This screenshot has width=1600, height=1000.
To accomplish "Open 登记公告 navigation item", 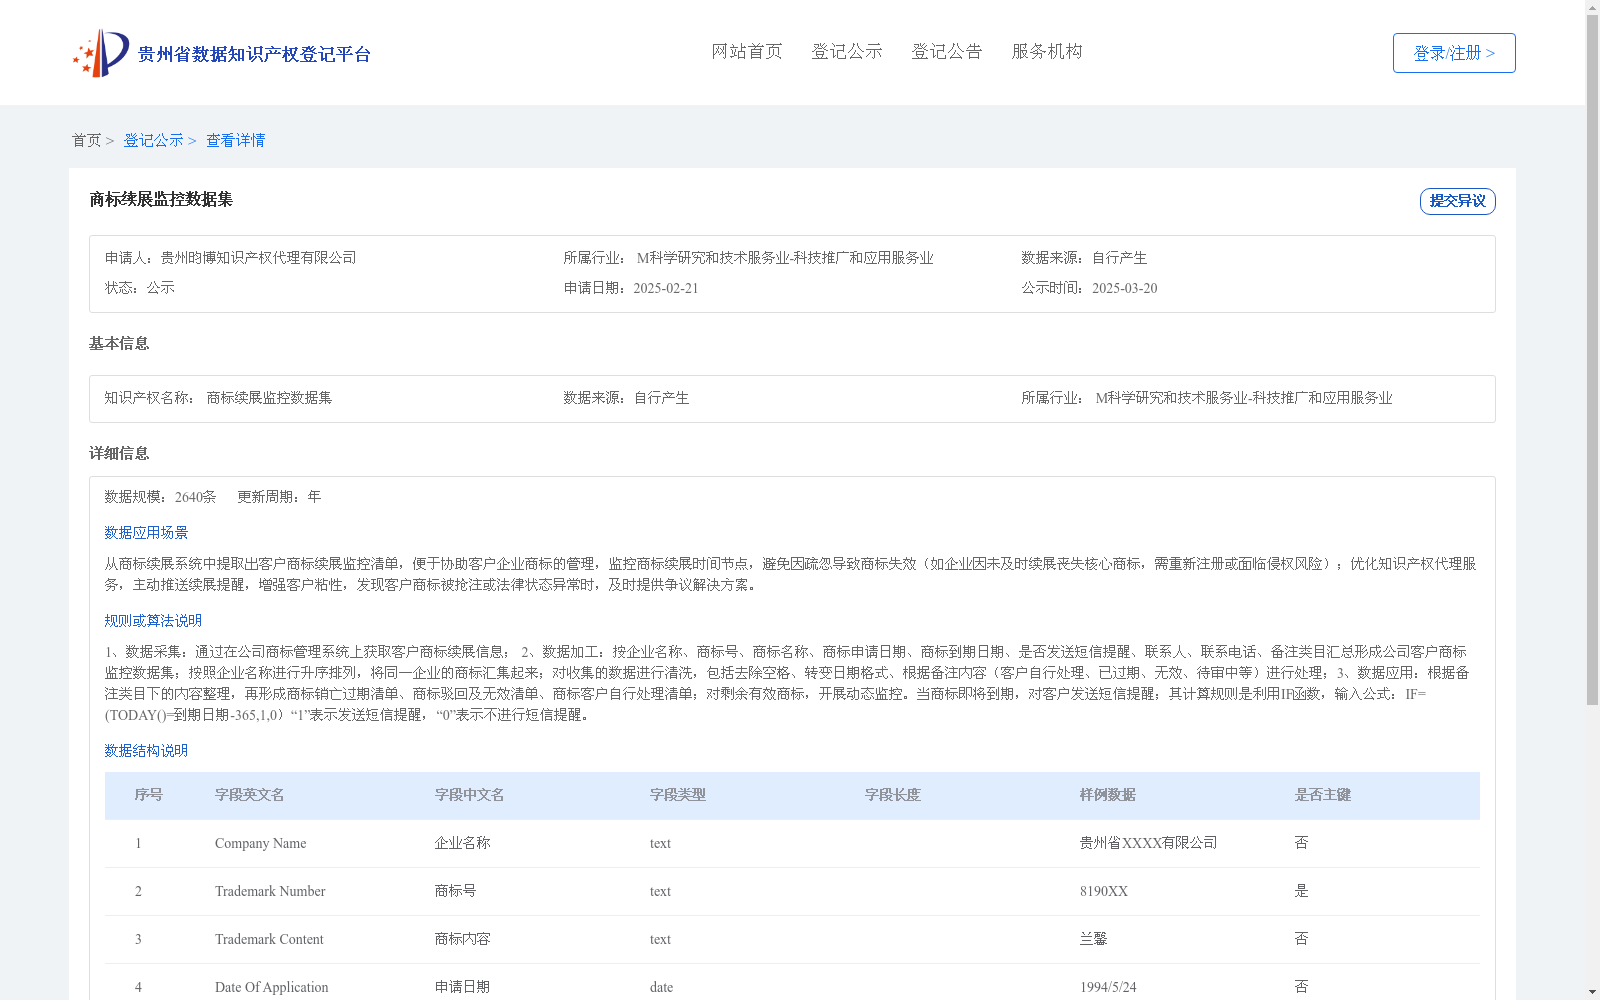I will [947, 51].
